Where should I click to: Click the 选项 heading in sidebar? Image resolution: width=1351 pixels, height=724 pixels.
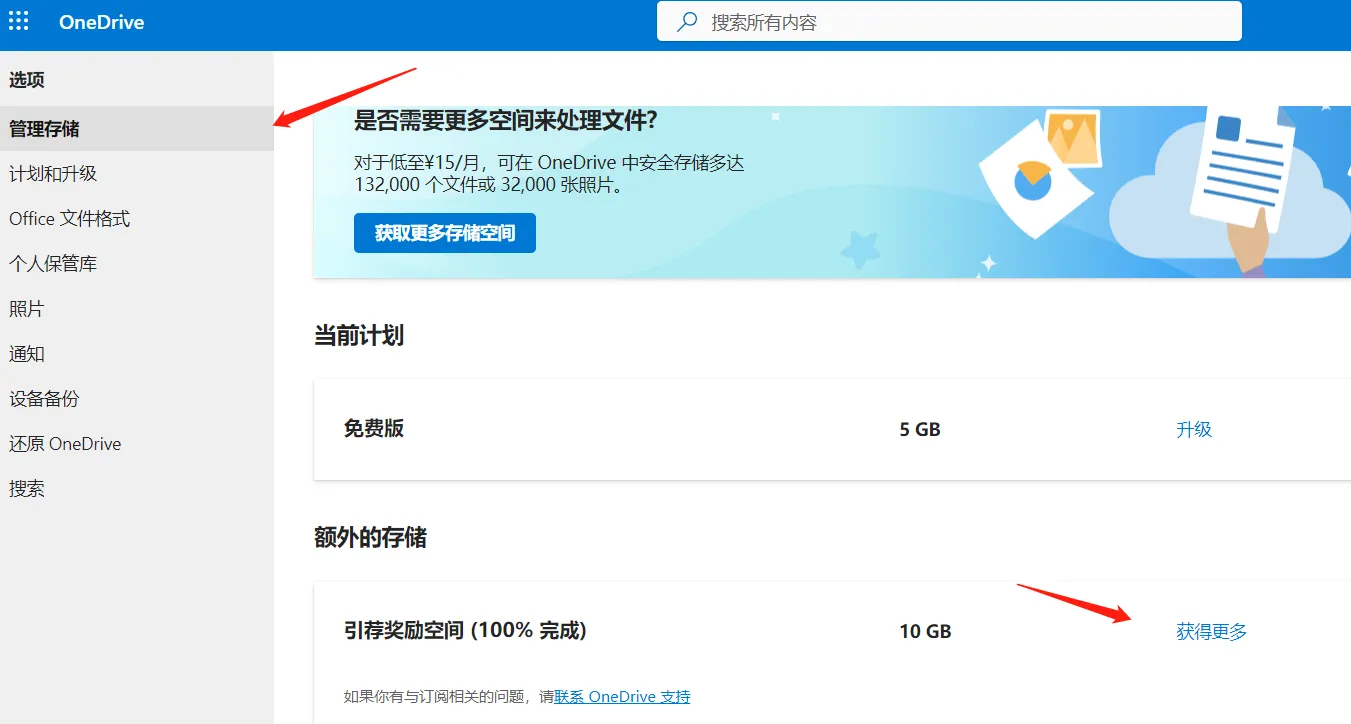point(27,80)
